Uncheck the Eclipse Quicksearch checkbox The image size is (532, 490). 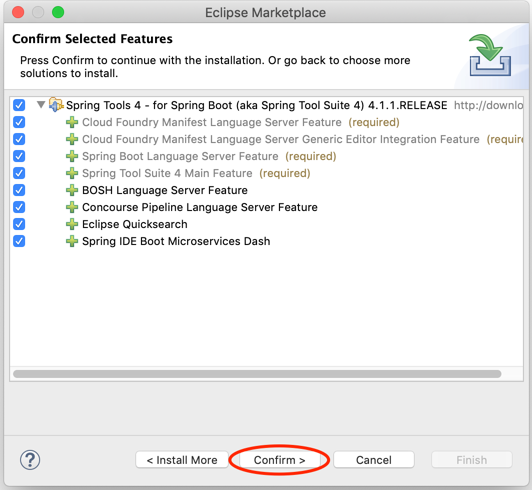(19, 224)
